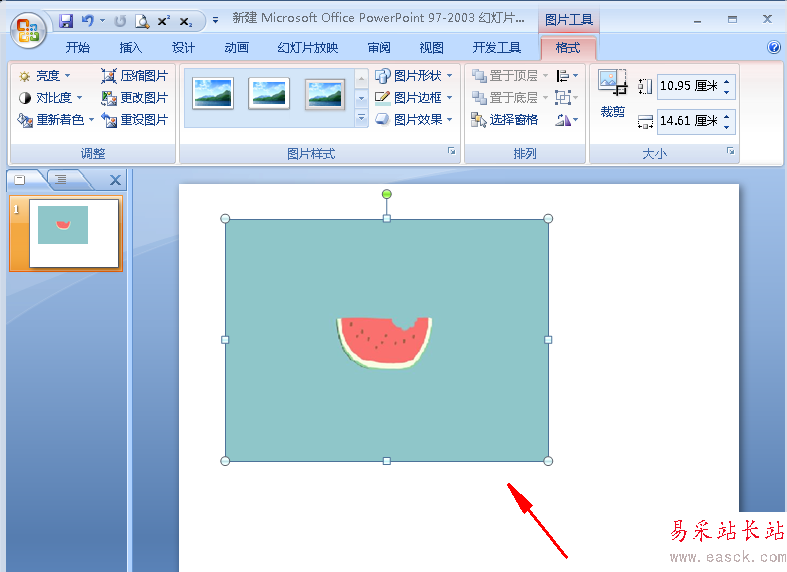Switch to the 插入 tab
The image size is (787, 572).
coord(130,48)
